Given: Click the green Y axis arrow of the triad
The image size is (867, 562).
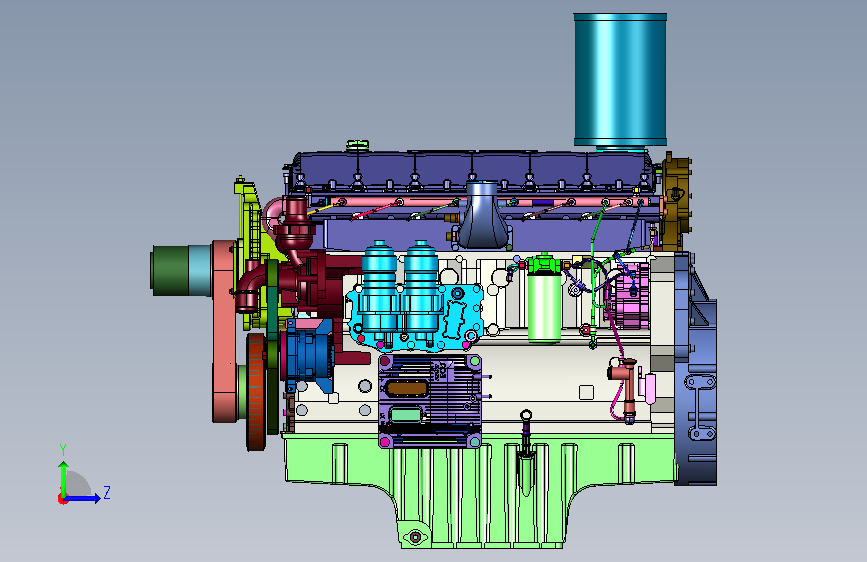Looking at the screenshot, I should (64, 478).
